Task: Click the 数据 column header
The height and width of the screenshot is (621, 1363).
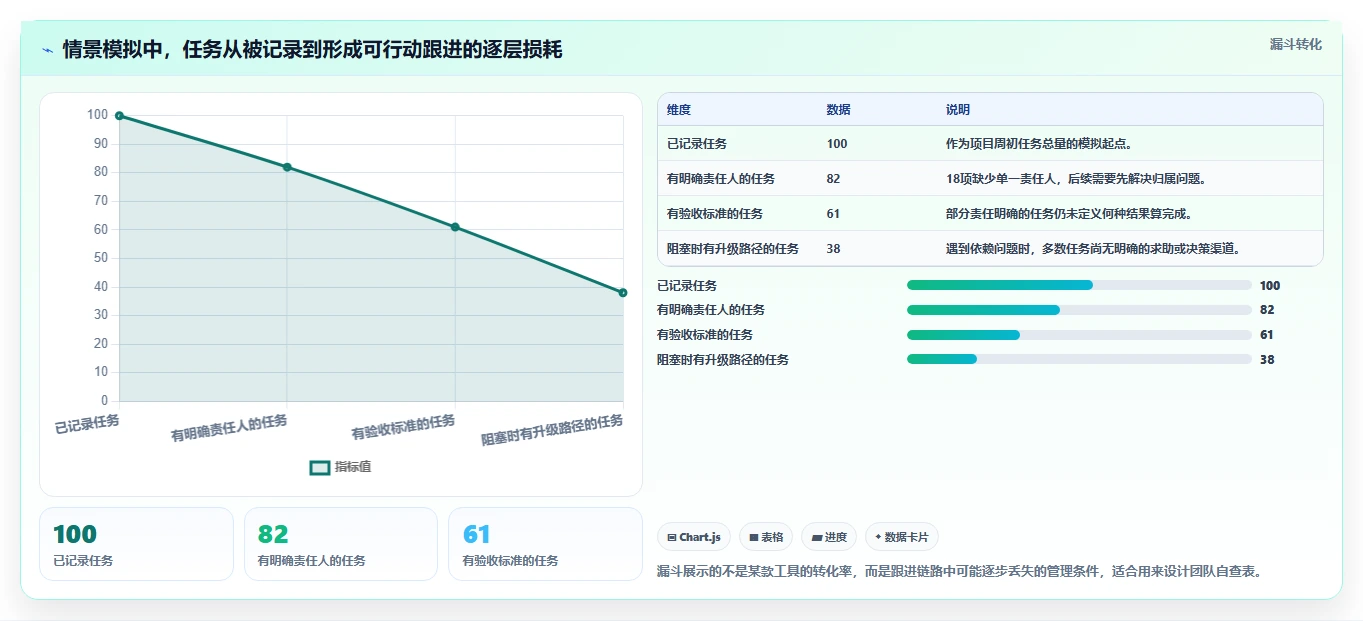Action: (x=839, y=110)
